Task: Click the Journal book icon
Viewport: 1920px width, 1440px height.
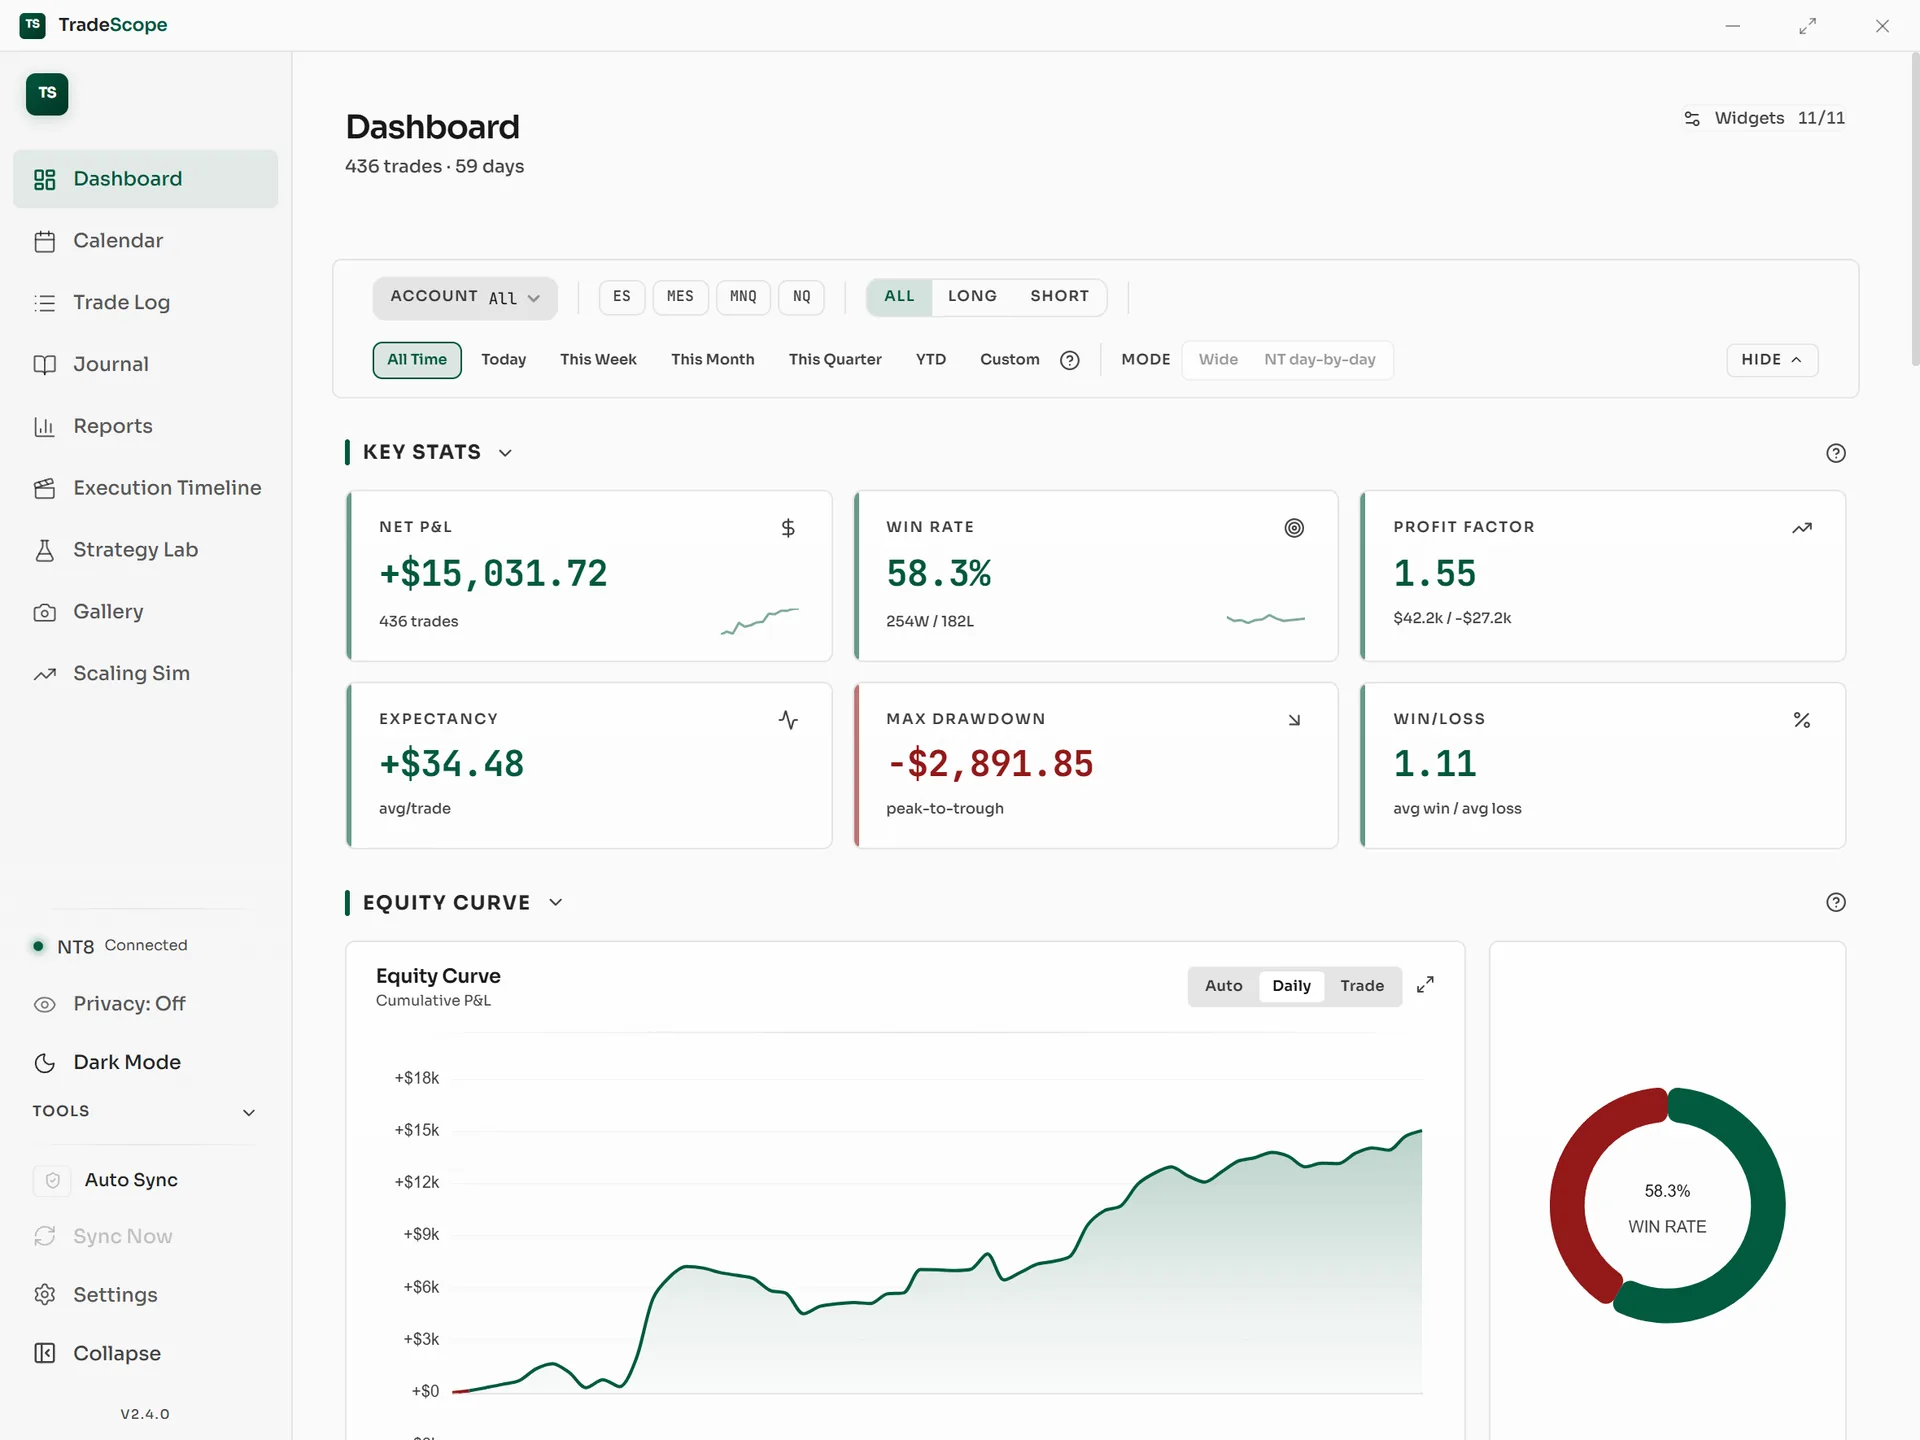Action: pyautogui.click(x=44, y=365)
